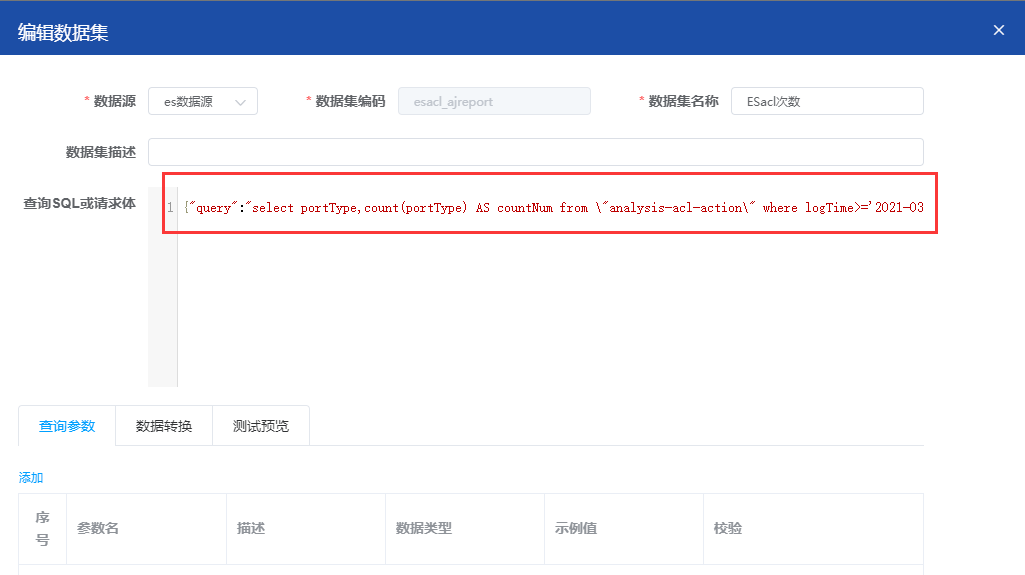Focus the 数据集名称 input field
This screenshot has width=1025, height=575.
coord(826,101)
